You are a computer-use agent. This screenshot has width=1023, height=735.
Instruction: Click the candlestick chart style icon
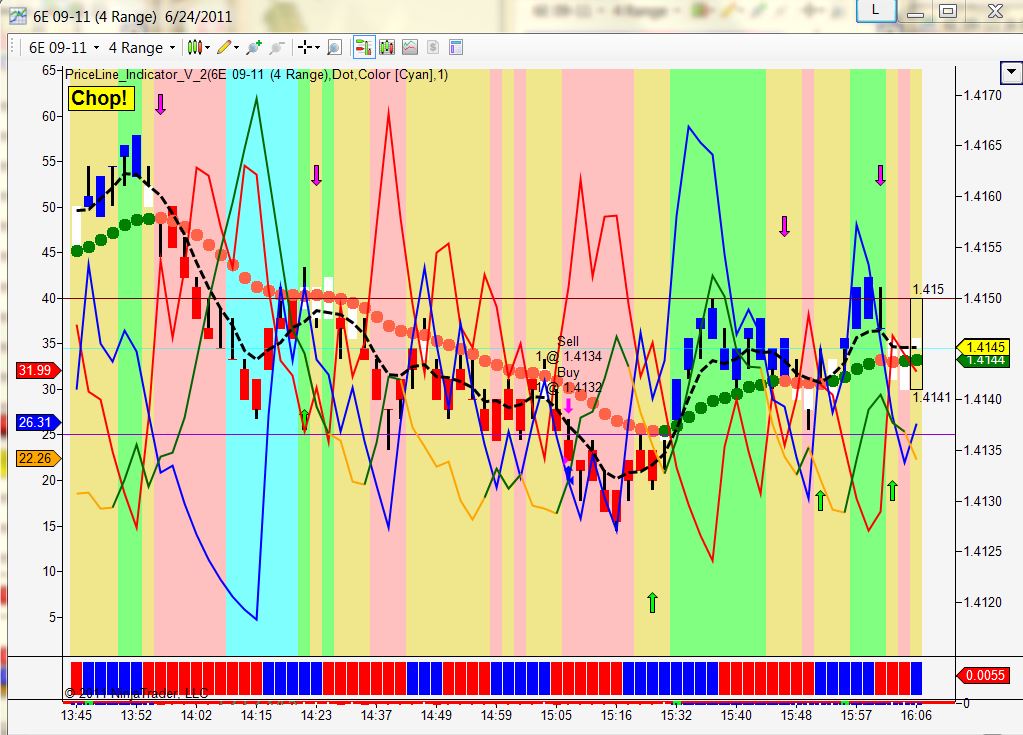click(194, 47)
